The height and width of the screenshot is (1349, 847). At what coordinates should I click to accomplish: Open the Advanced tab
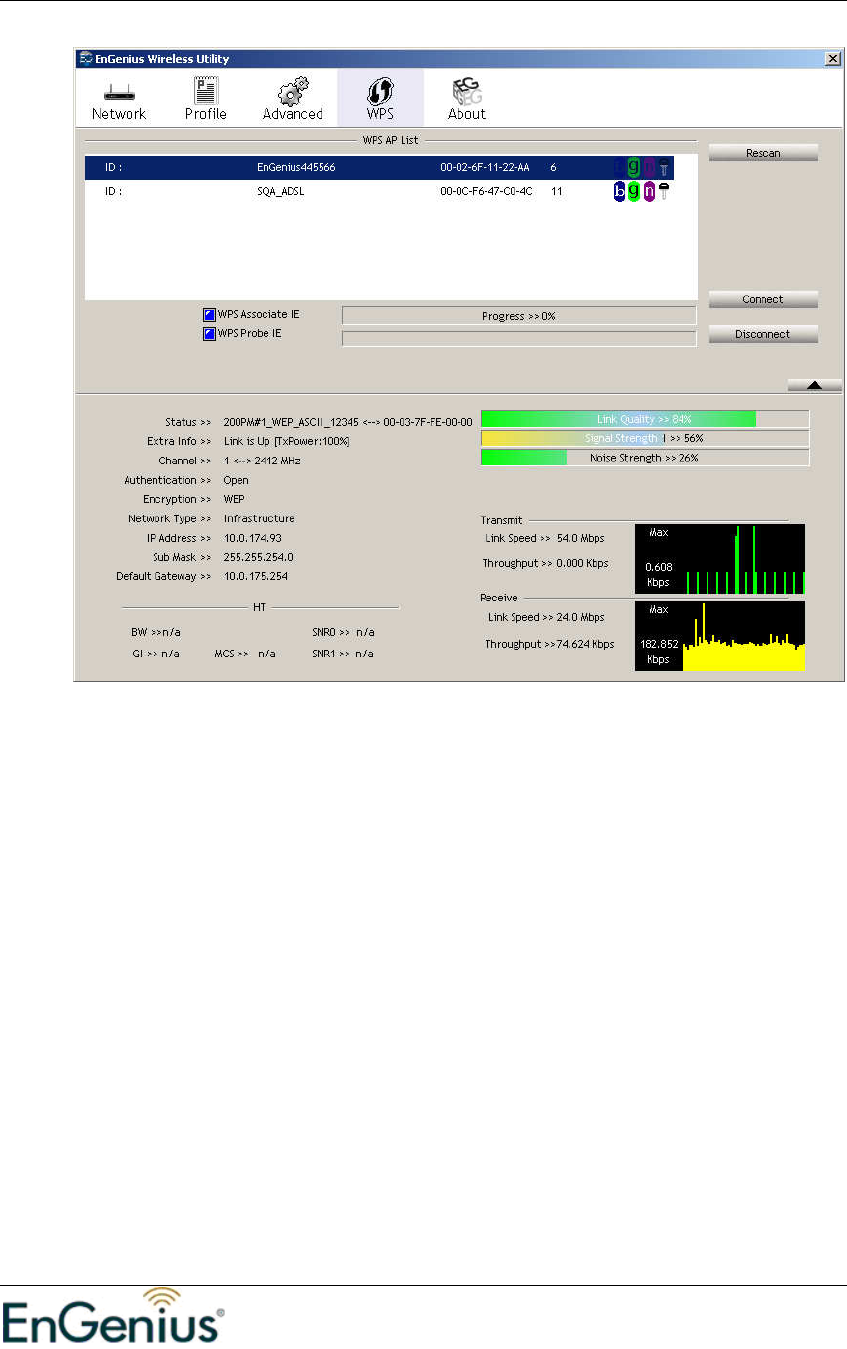tap(292, 97)
